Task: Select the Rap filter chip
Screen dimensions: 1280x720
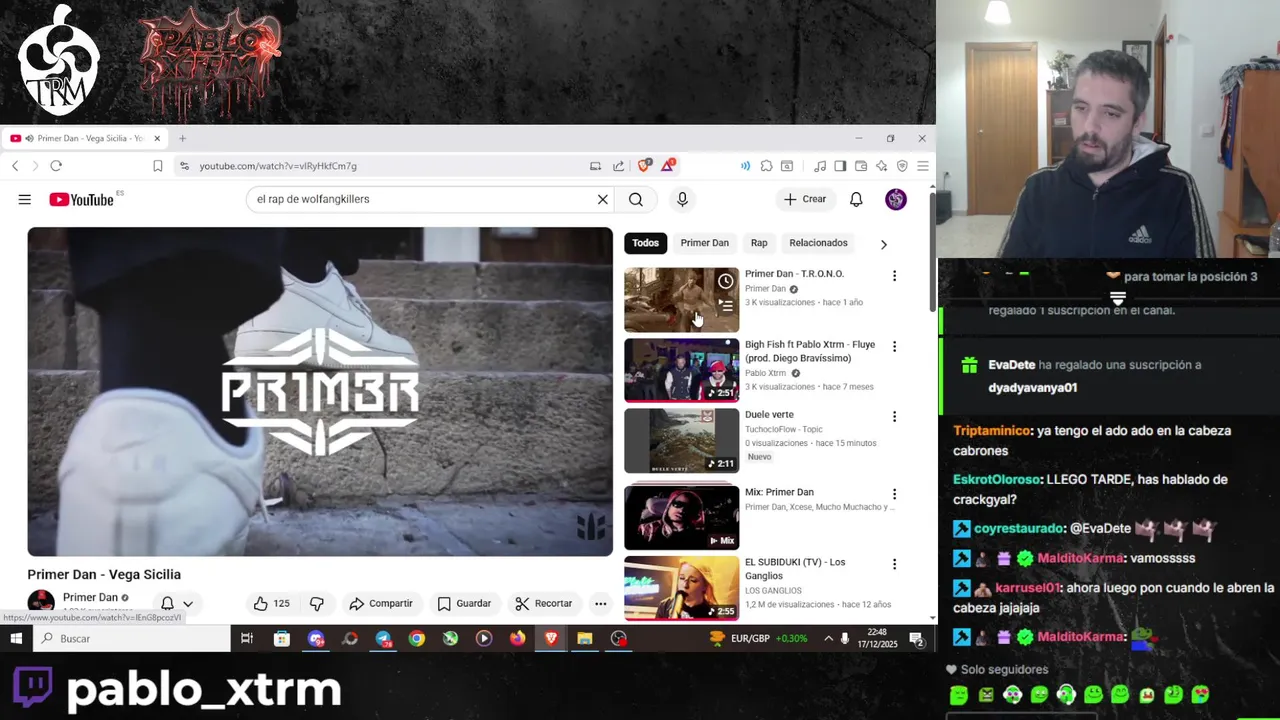Action: click(759, 243)
